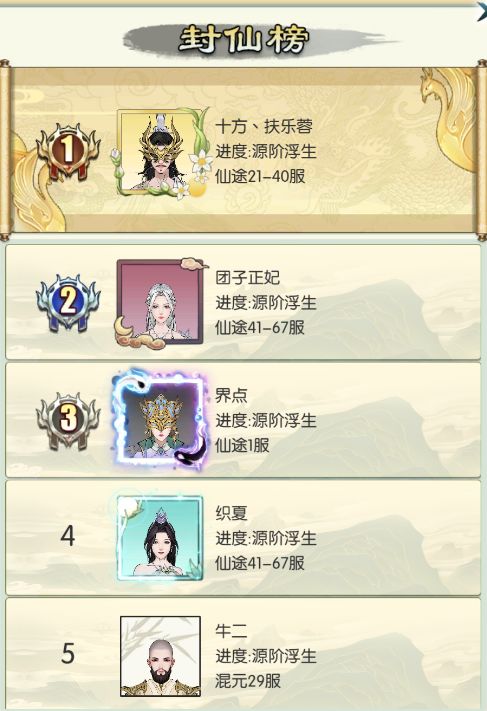Screen dimensions: 487x711
Task: Click the silver rank 3 medal icon
Action: [68, 420]
